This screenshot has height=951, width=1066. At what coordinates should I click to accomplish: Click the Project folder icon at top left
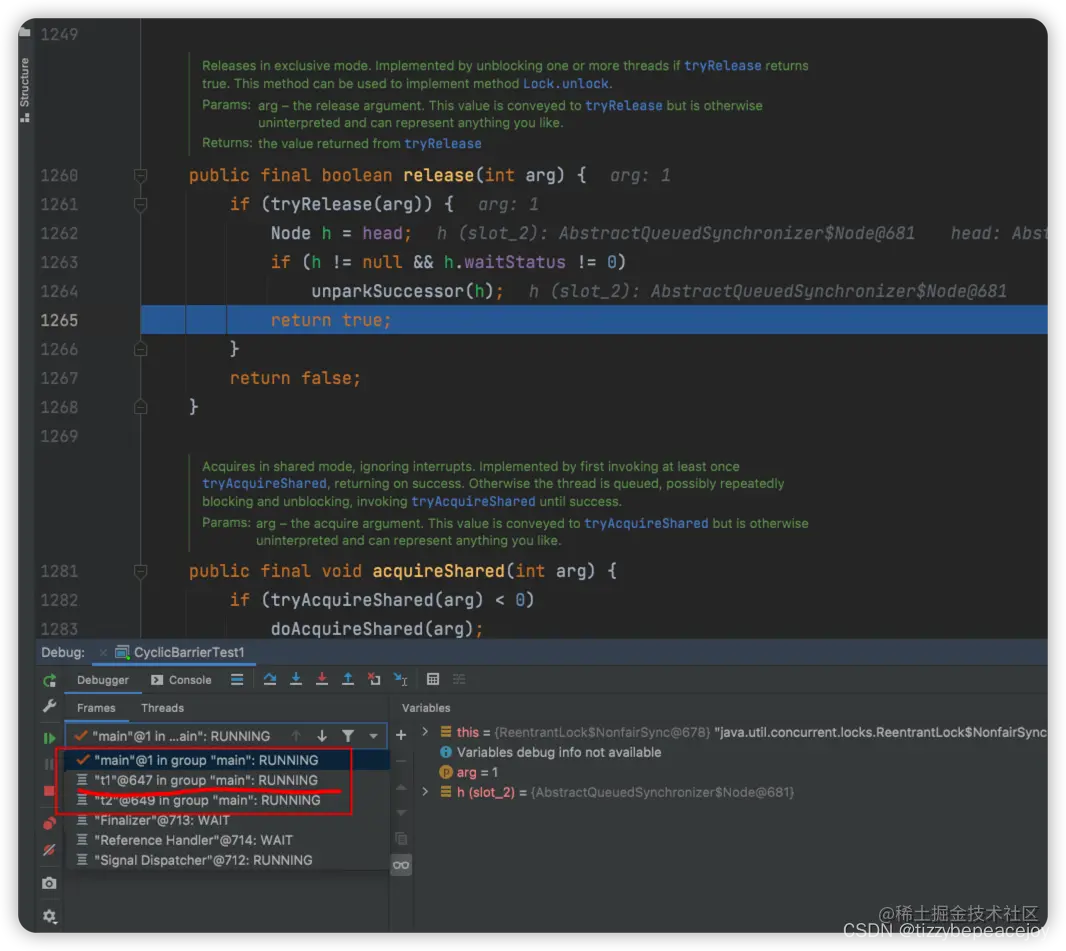coord(25,31)
